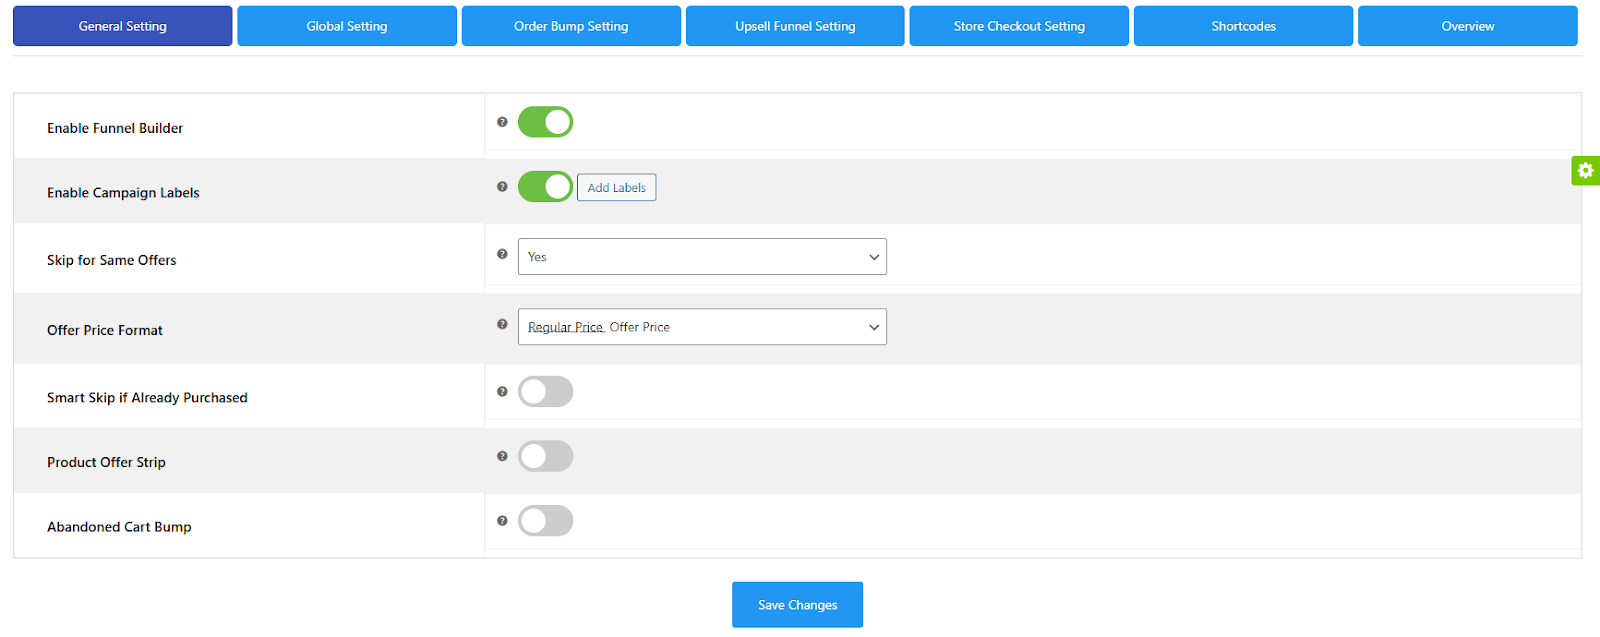Click help icon for Enable Campaign Labels
This screenshot has width=1600, height=637.
coord(502,187)
